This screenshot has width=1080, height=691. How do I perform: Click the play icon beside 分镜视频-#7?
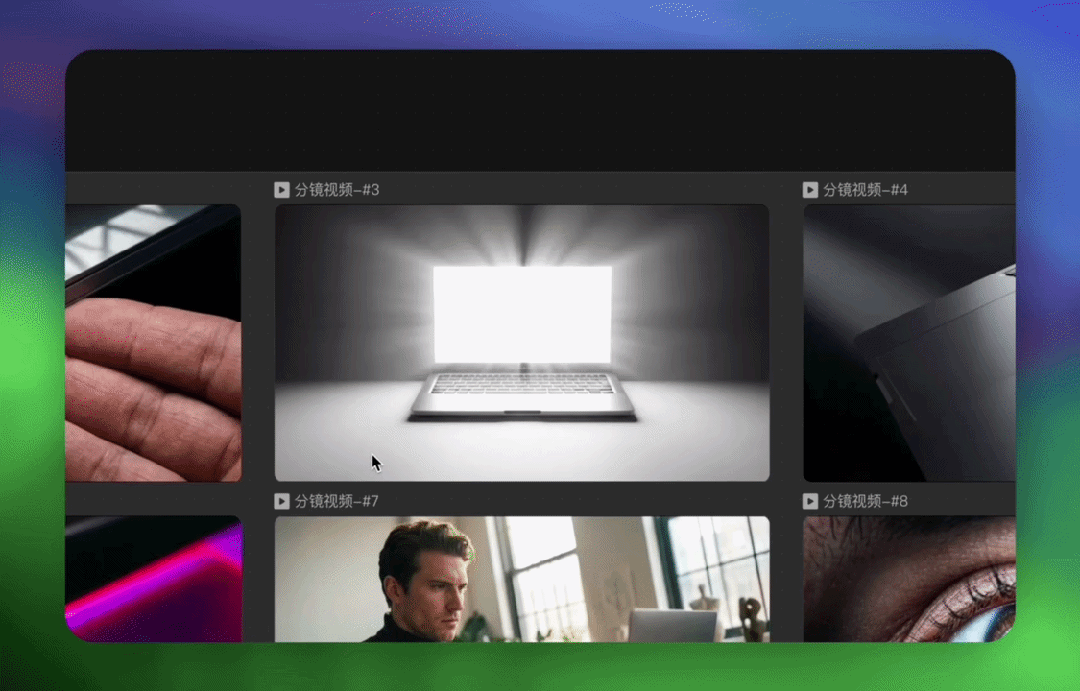(x=282, y=501)
